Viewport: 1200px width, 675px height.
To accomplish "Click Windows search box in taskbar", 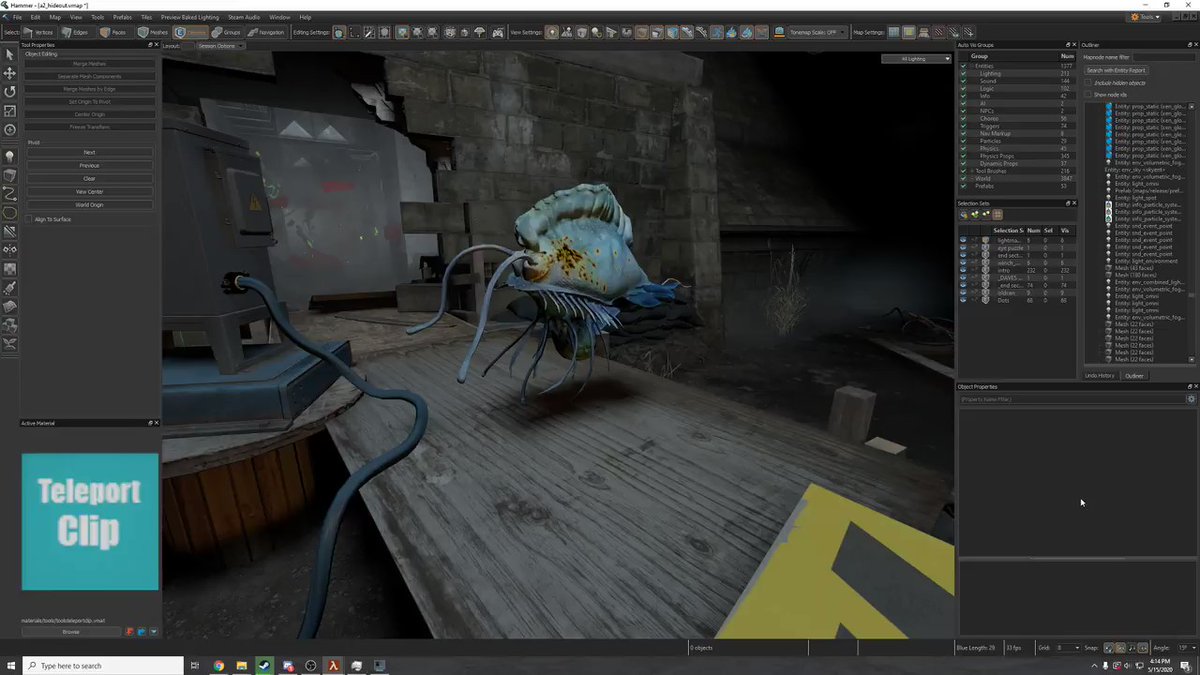I will coord(104,666).
